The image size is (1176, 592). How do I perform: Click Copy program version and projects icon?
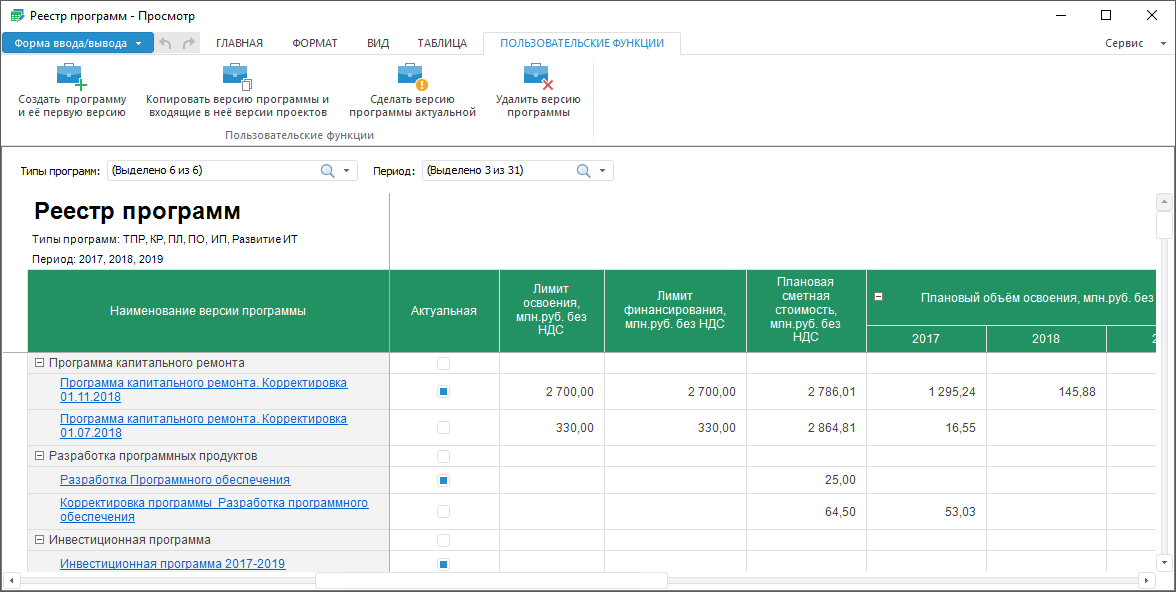pyautogui.click(x=237, y=76)
